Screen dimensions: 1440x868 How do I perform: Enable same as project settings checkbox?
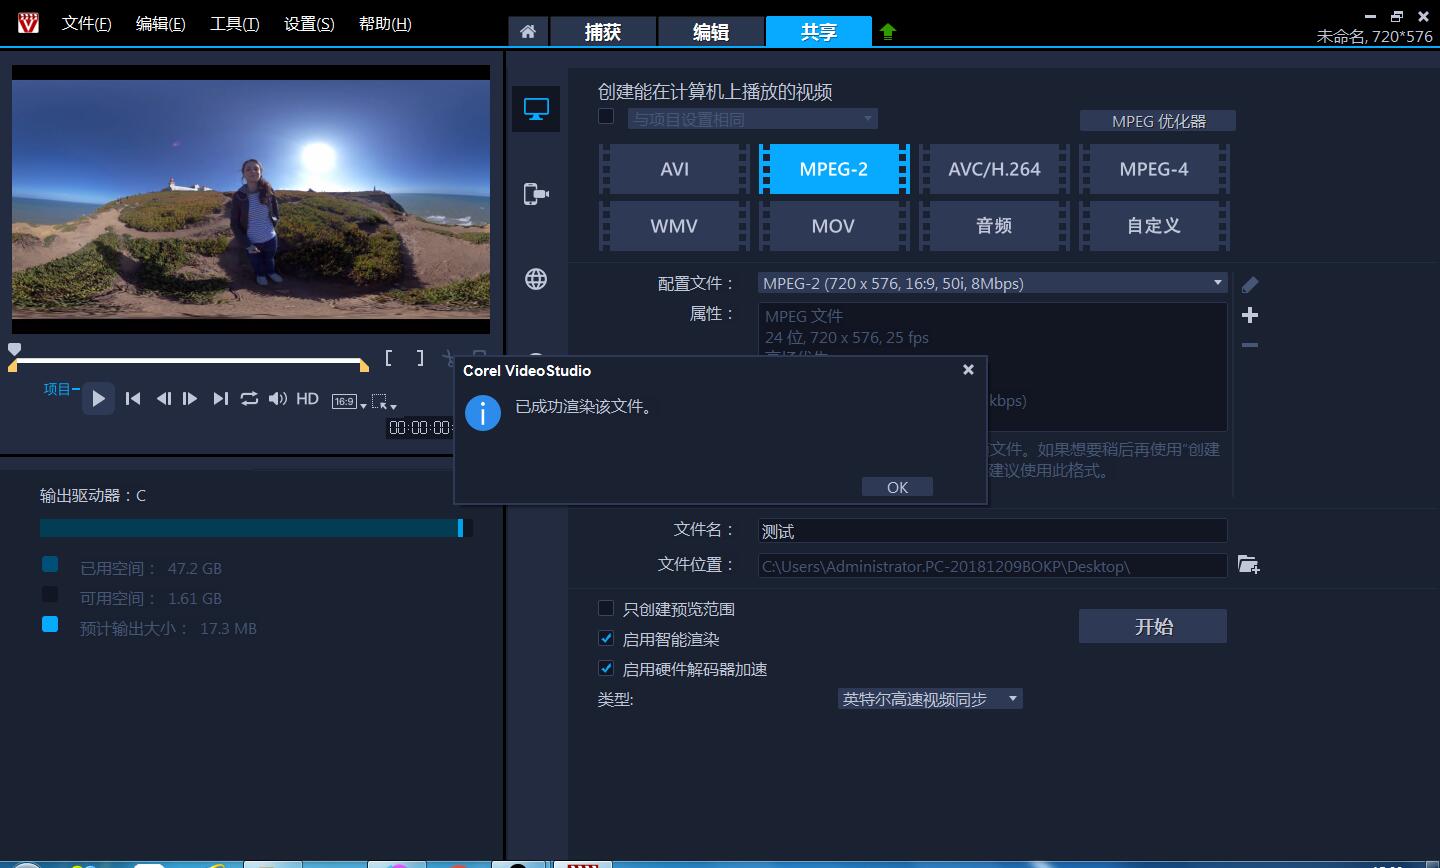[x=606, y=116]
